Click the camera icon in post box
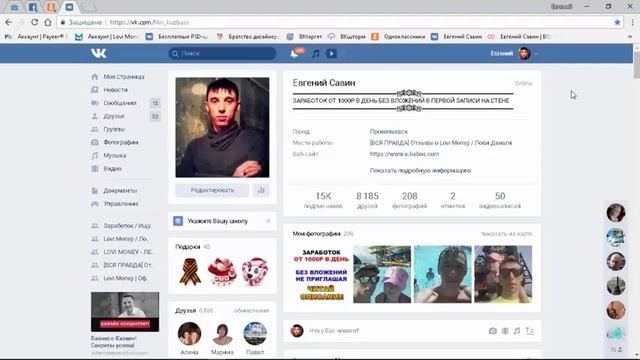Image resolution: width=640 pixels, height=360 pixels. point(493,331)
